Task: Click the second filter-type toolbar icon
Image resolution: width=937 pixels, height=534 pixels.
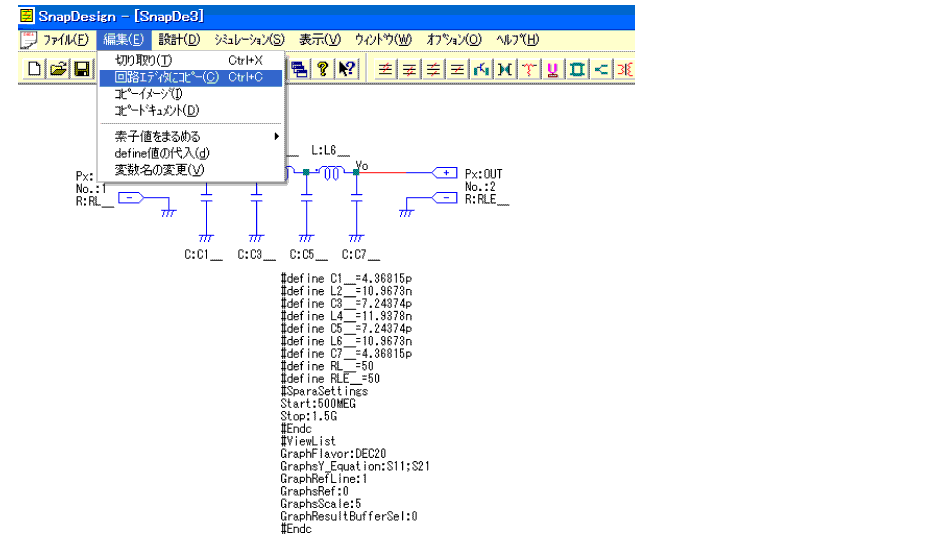Action: click(x=409, y=69)
